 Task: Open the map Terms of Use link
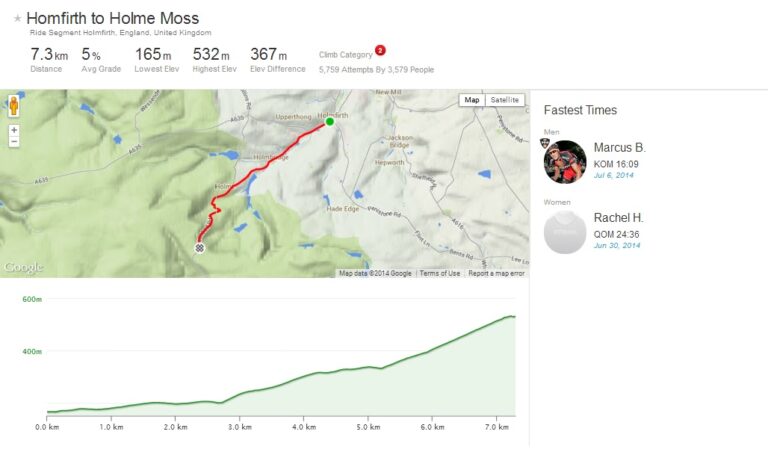click(x=440, y=273)
